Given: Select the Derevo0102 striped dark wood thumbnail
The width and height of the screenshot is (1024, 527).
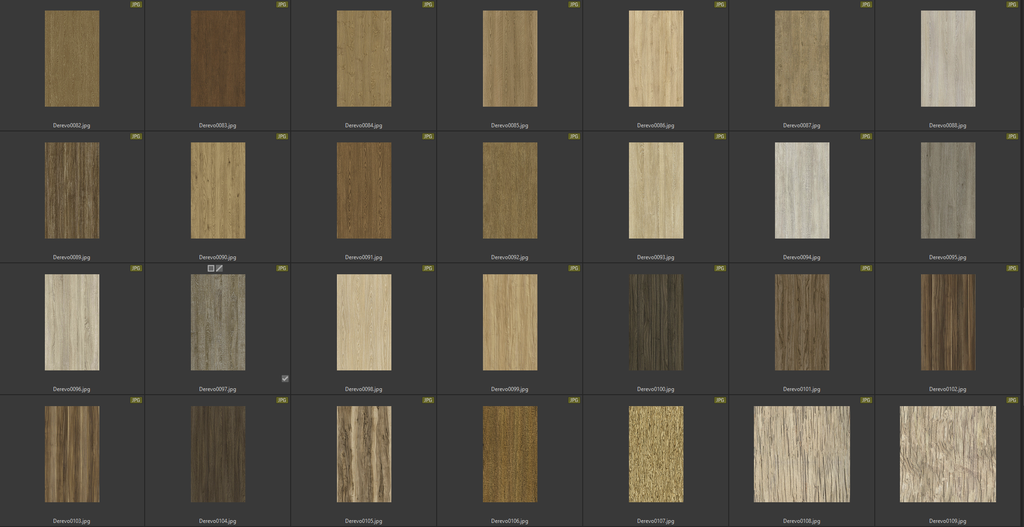Looking at the screenshot, I should coord(948,322).
